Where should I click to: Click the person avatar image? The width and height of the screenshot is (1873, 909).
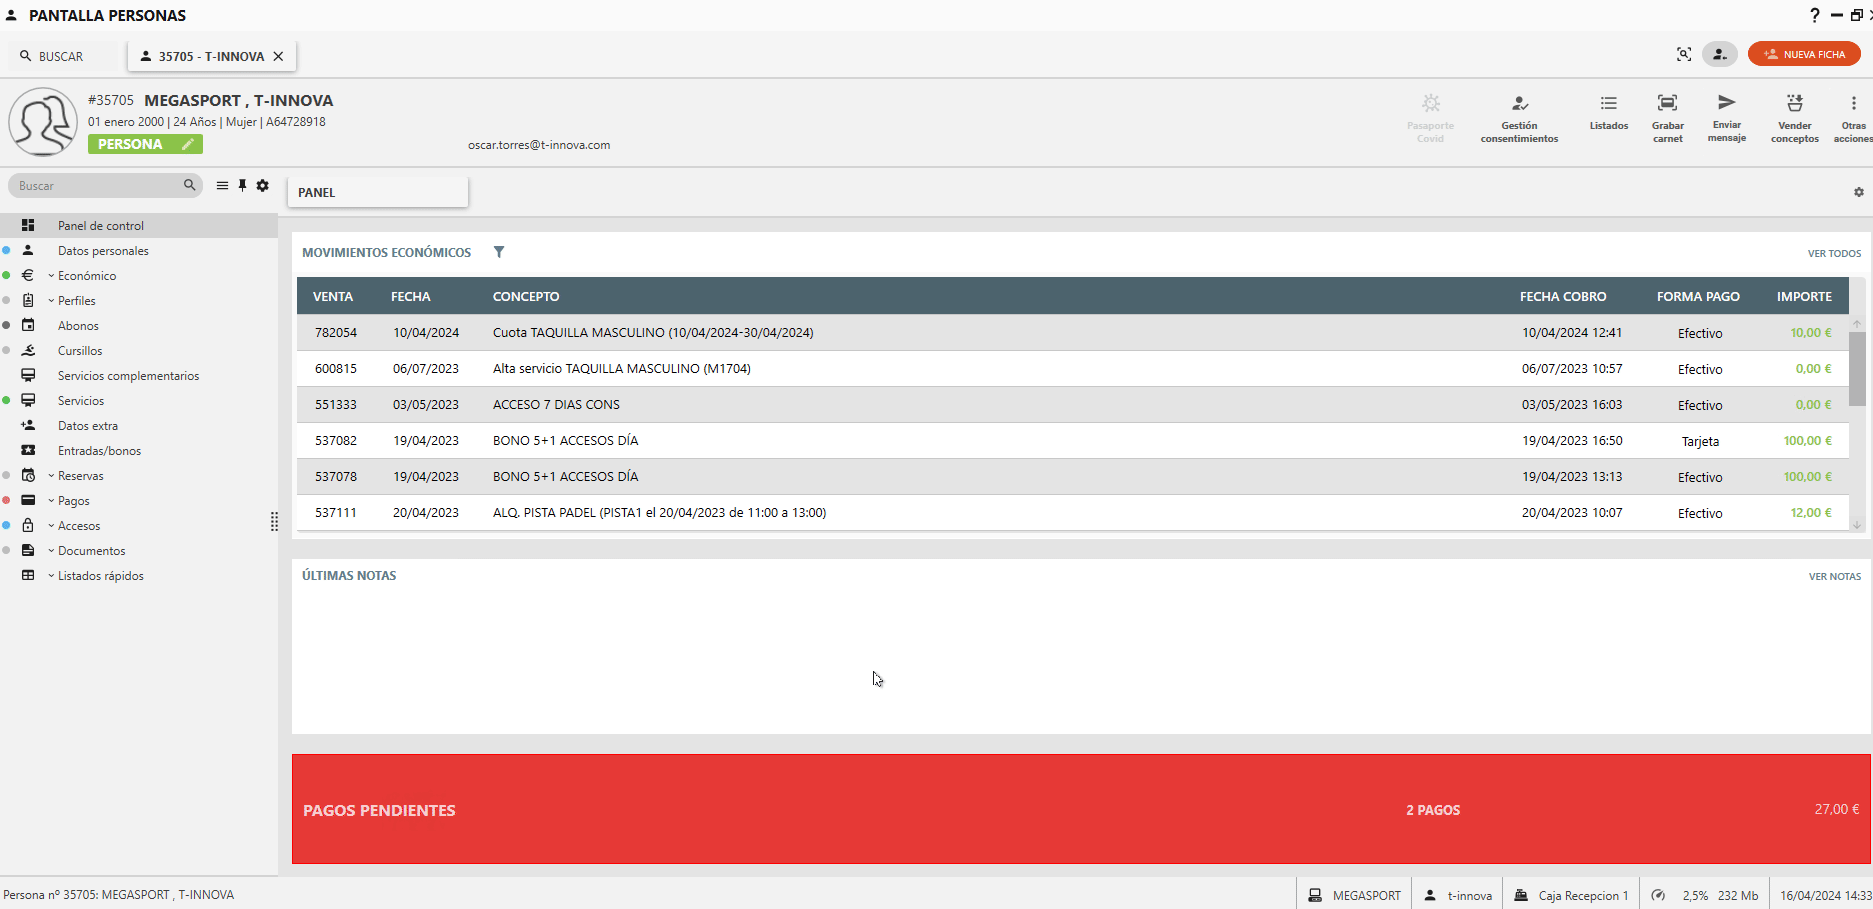(43, 122)
